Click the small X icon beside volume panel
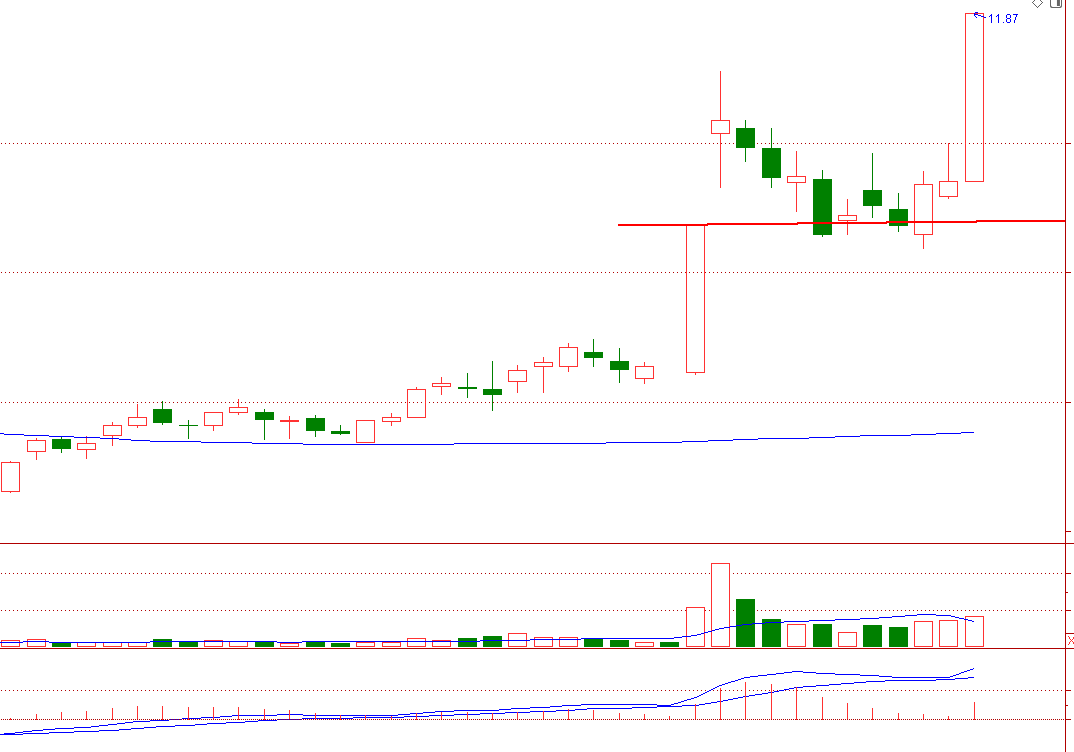The image size is (1074, 752). pyautogui.click(x=1070, y=640)
